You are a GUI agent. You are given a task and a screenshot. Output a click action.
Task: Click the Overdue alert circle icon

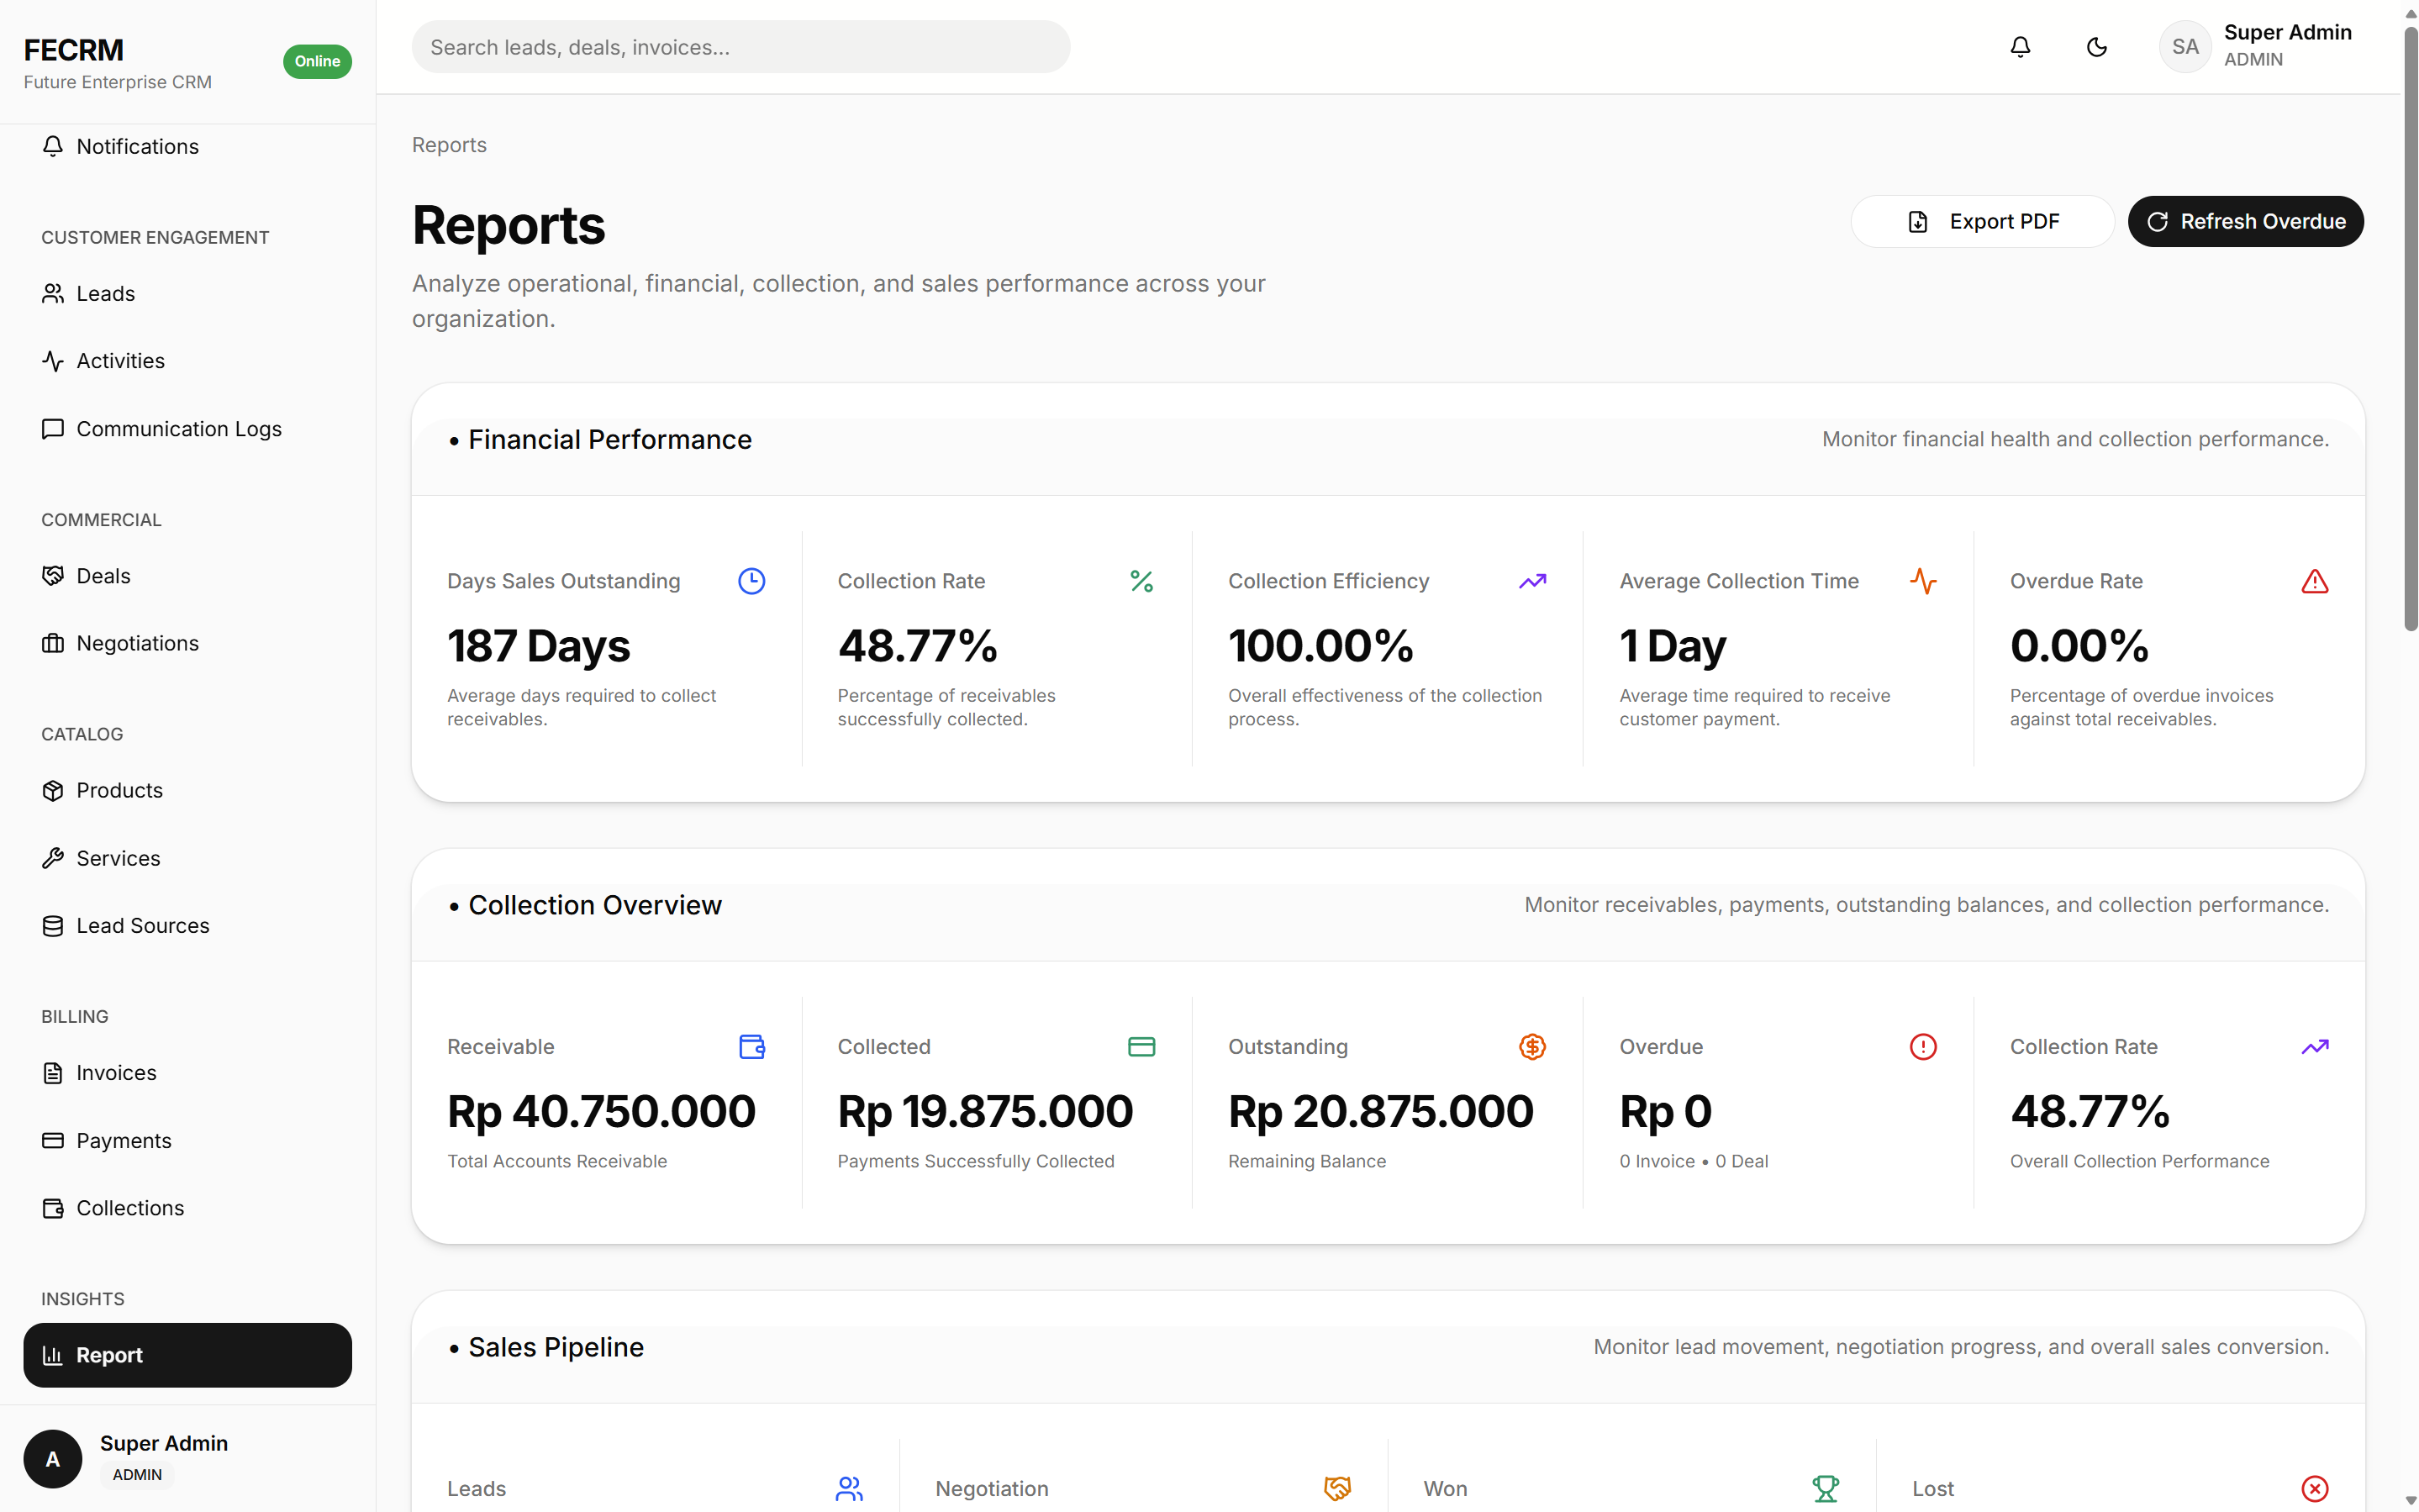point(1922,1046)
